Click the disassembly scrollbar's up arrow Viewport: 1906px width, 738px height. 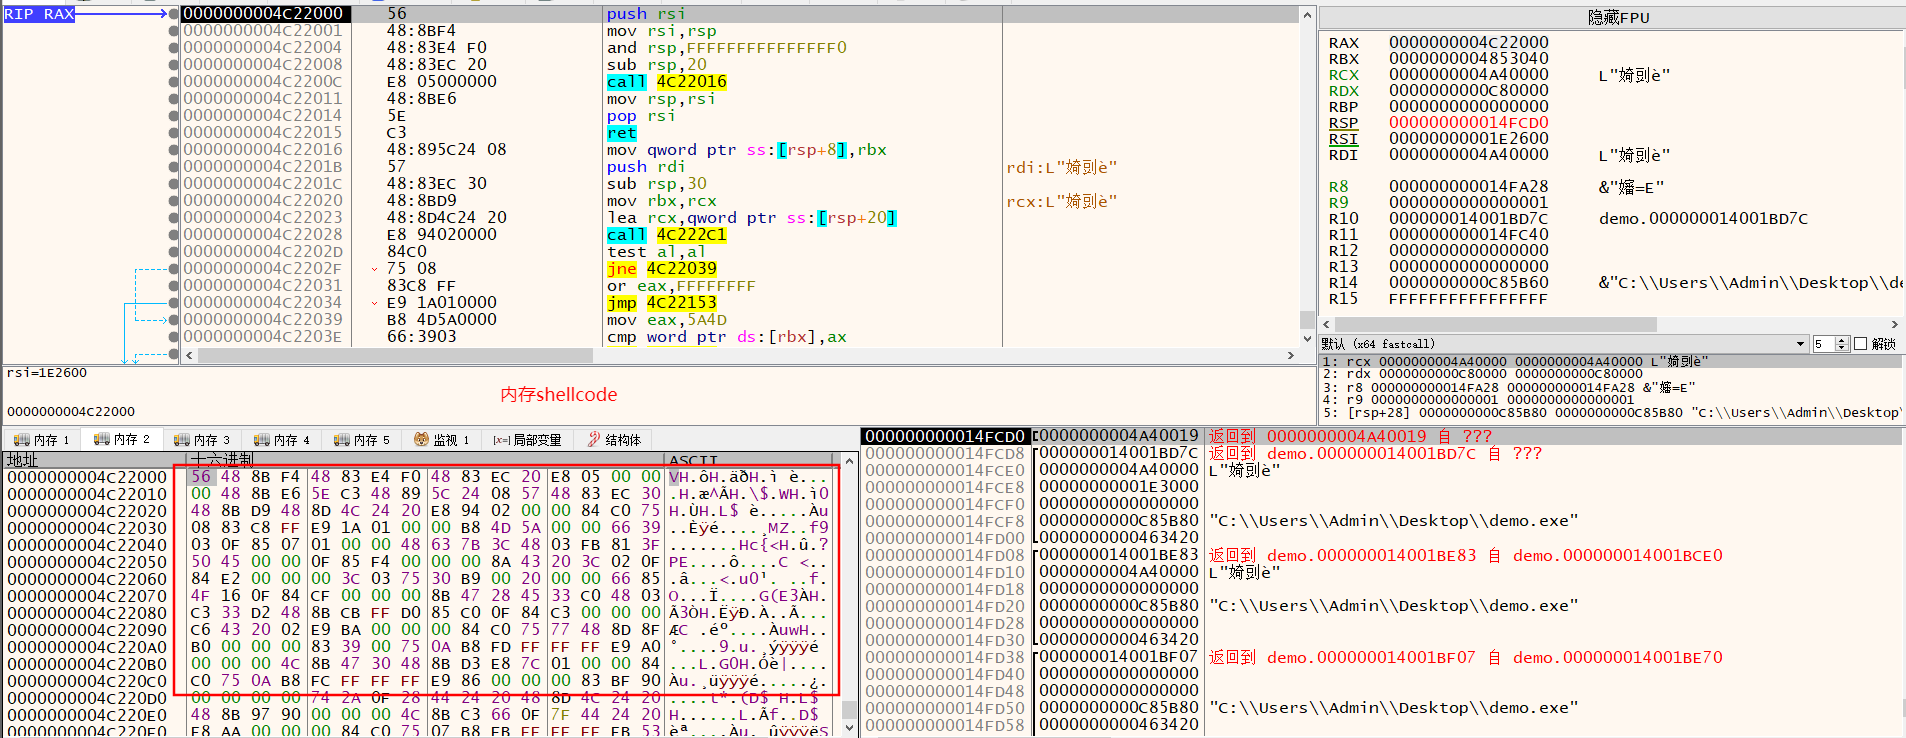coord(1306,15)
